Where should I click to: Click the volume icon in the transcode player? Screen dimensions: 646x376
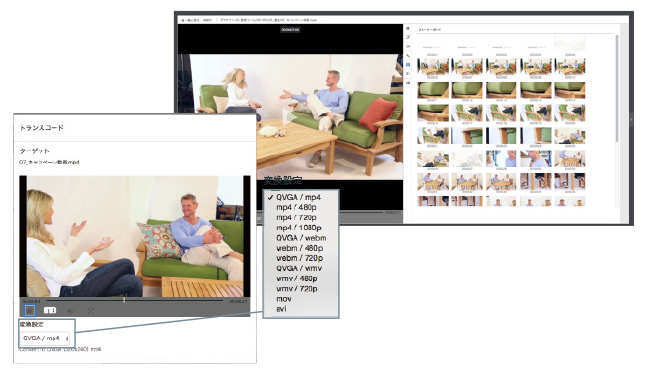point(70,311)
